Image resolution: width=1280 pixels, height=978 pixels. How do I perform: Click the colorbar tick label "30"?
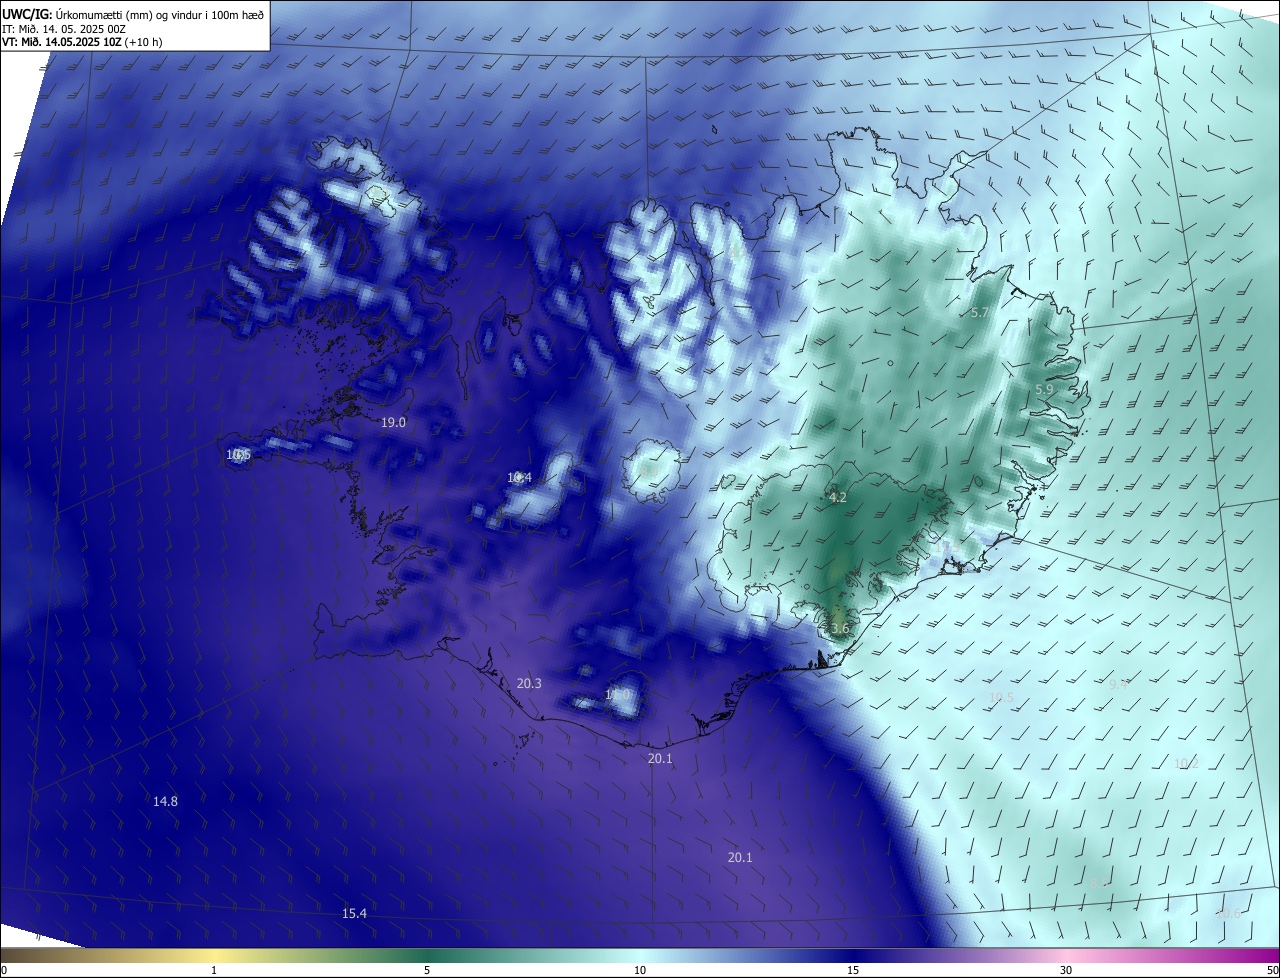tap(1066, 970)
